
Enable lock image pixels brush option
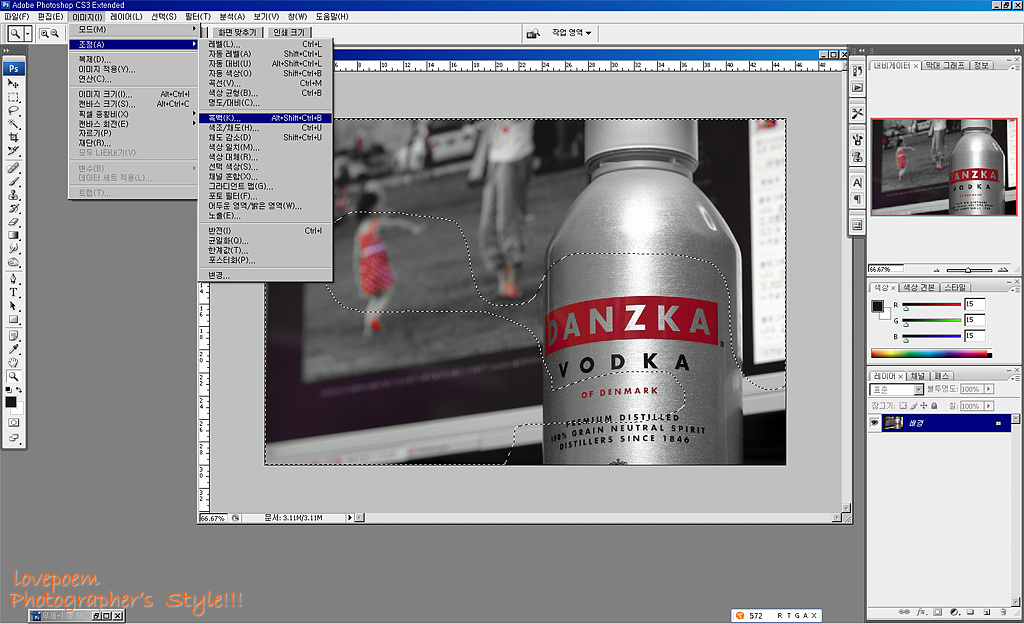click(914, 405)
